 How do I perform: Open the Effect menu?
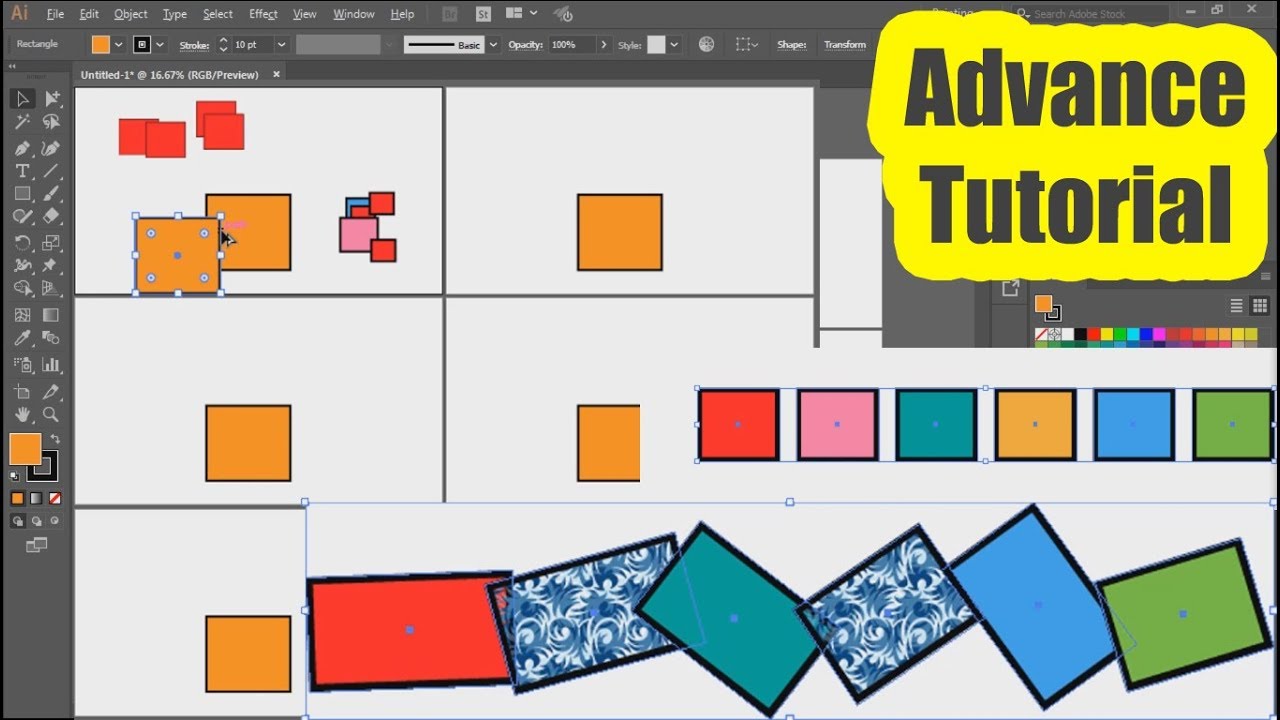264,14
